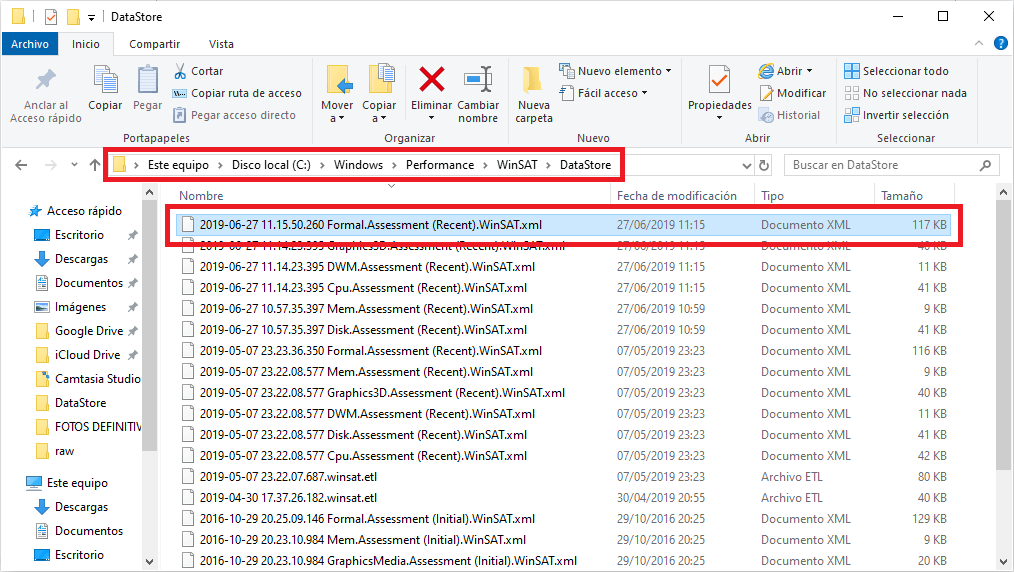Click the Historial button
Viewport: 1014px width, 572px height.
tap(789, 115)
